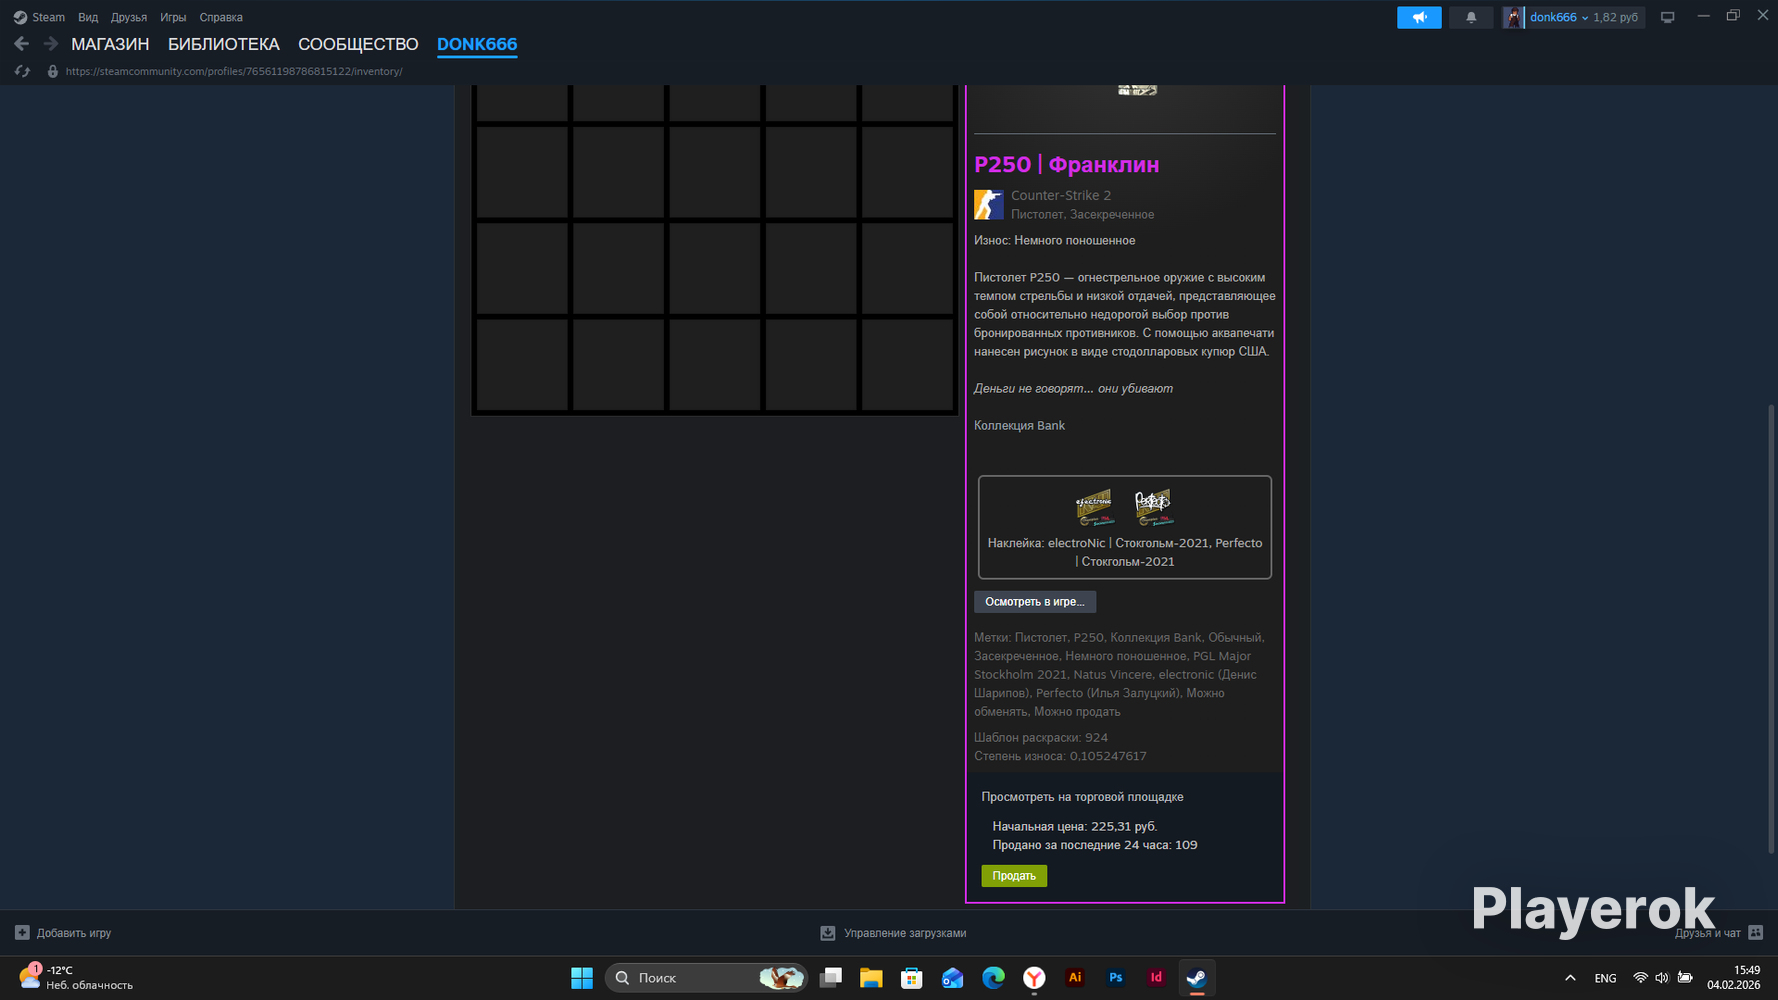Click the Износ: Немного поношенное line
This screenshot has width=1778, height=1000.
[1055, 241]
